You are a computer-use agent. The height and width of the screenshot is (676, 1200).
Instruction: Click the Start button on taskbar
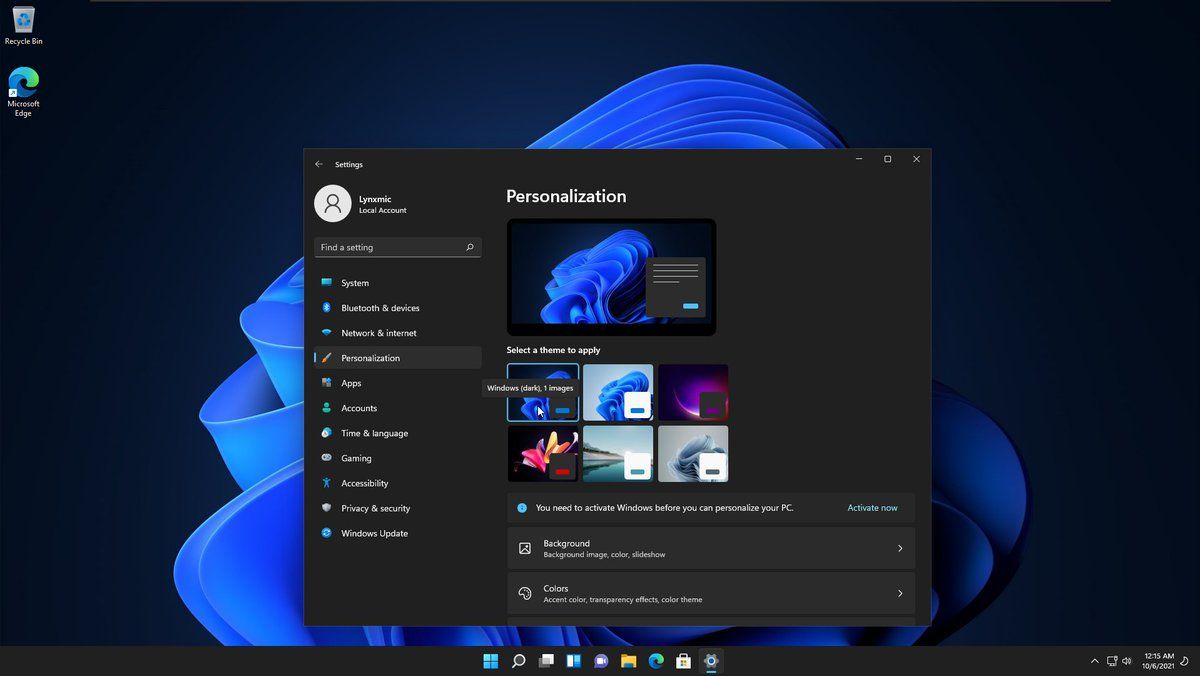(x=491, y=661)
